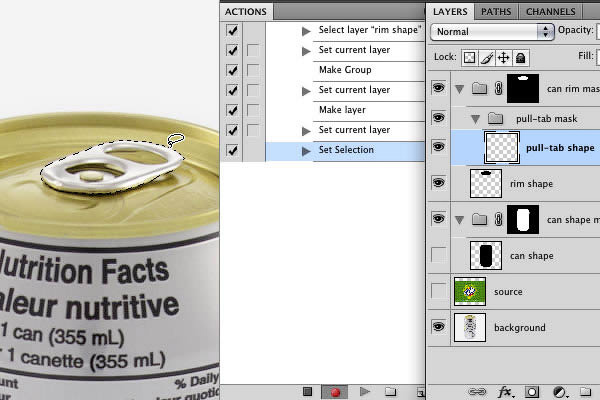Select the can shape mask group's mask thumbnail
This screenshot has height=400, width=600.
tap(523, 219)
